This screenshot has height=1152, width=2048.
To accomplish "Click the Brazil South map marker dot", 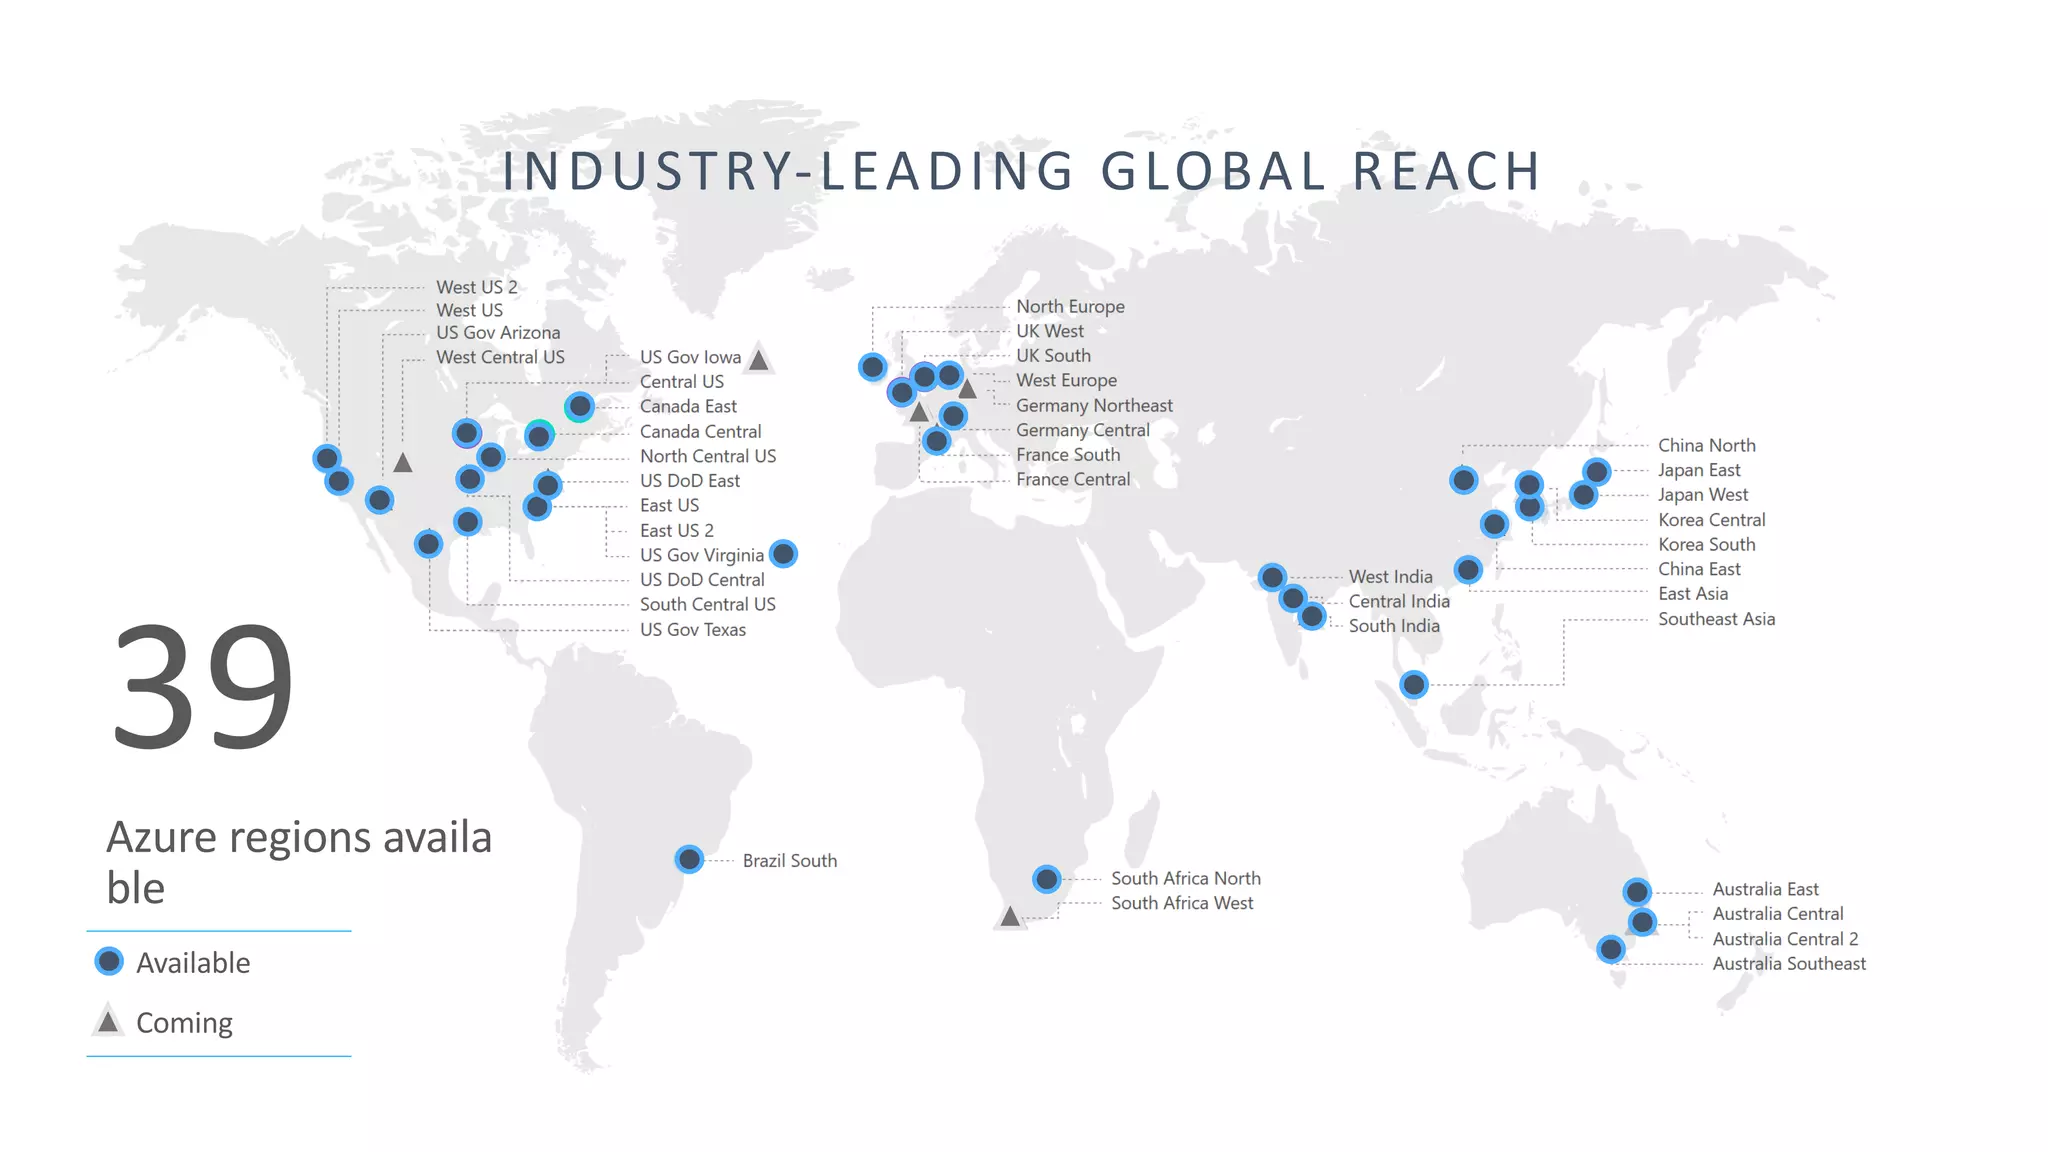I will click(689, 859).
